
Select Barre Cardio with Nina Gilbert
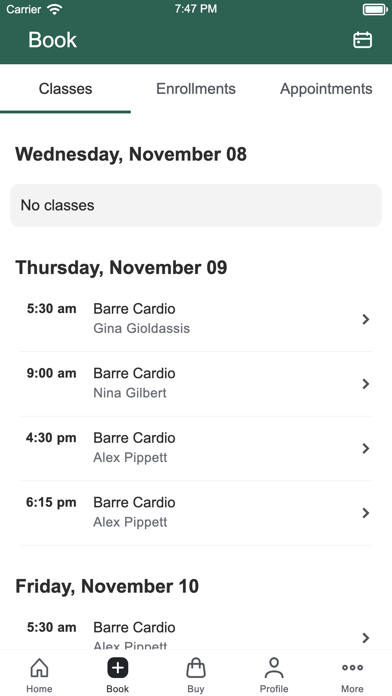tap(196, 384)
